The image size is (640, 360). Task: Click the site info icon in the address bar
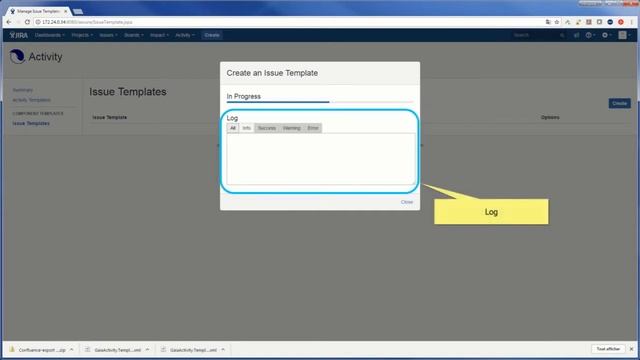(x=38, y=22)
